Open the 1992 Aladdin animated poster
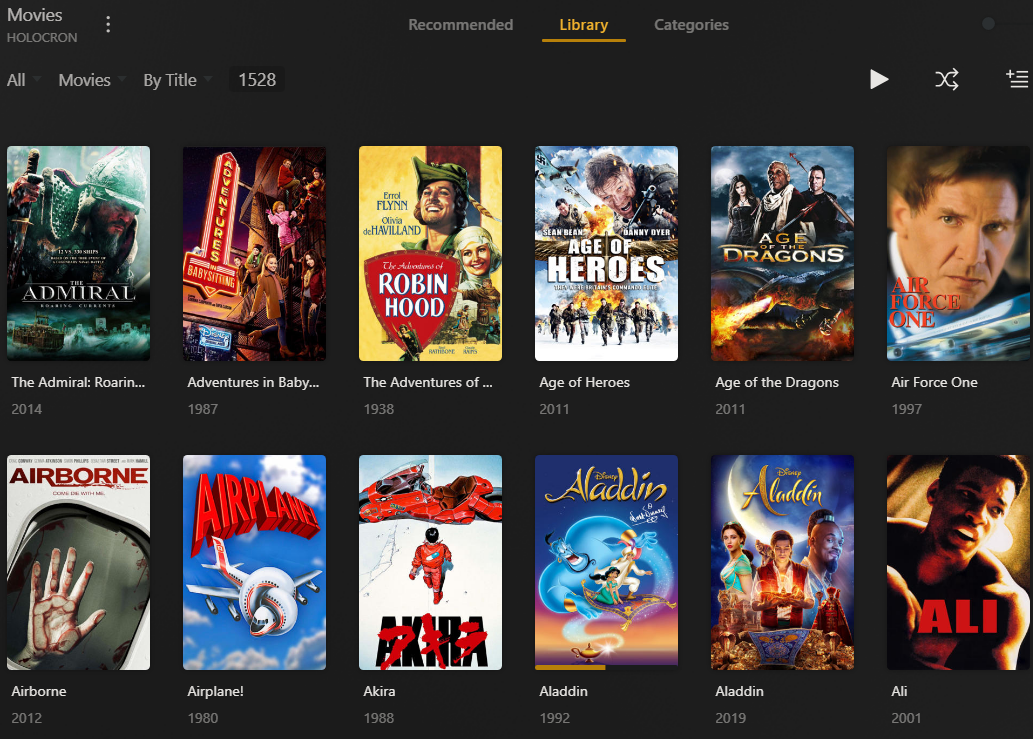Image resolution: width=1033 pixels, height=739 pixels. [606, 562]
